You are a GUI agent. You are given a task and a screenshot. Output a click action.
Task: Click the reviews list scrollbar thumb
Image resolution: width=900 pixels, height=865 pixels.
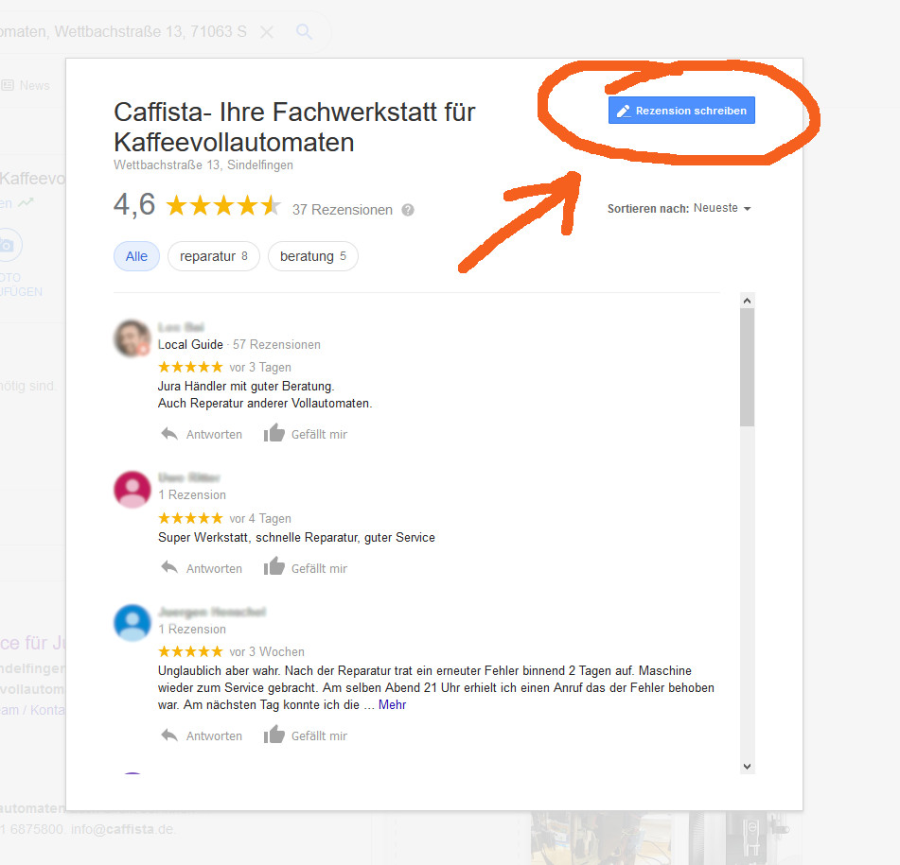pos(747,367)
